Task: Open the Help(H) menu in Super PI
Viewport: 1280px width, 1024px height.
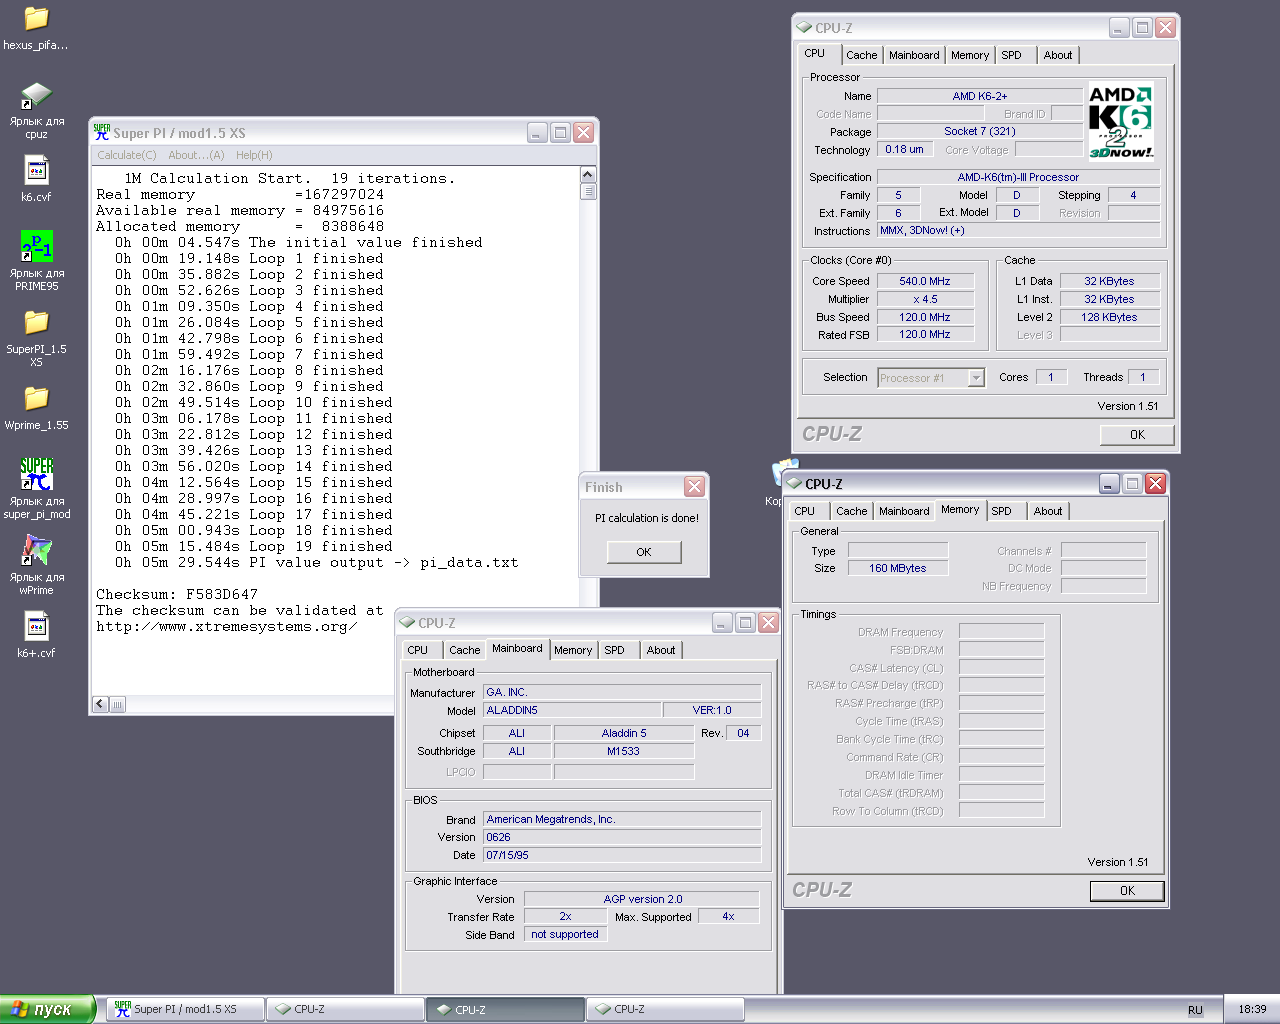Action: click(254, 155)
